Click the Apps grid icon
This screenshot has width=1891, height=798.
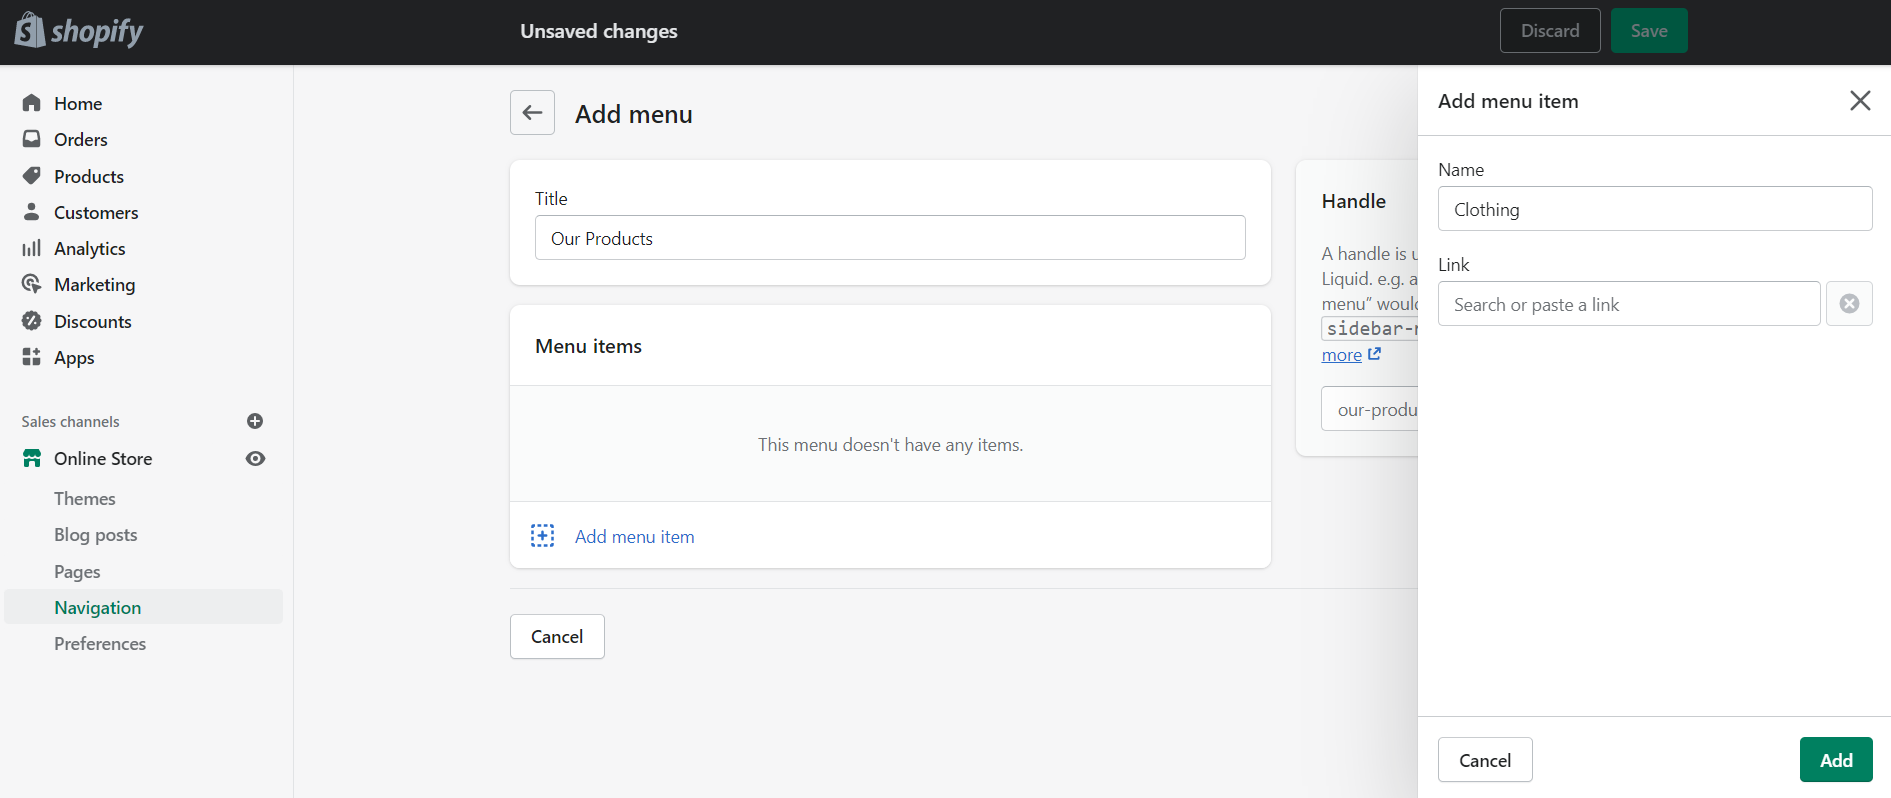coord(32,357)
